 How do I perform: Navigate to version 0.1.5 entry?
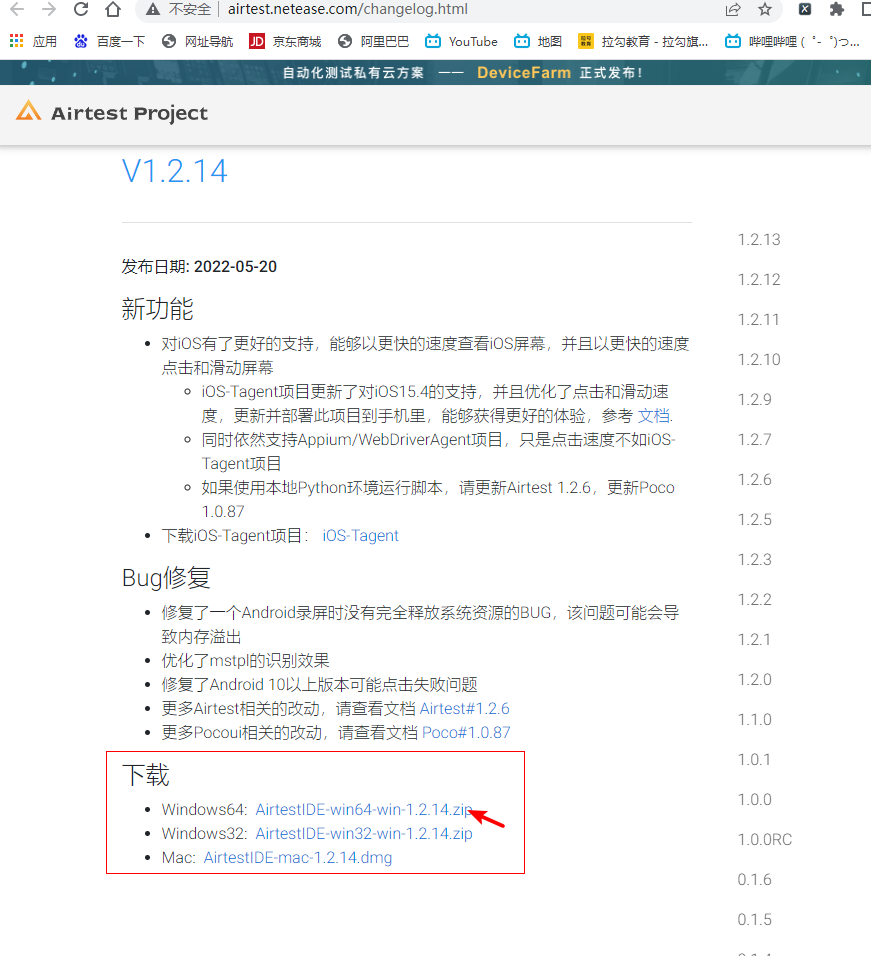pyautogui.click(x=755, y=919)
